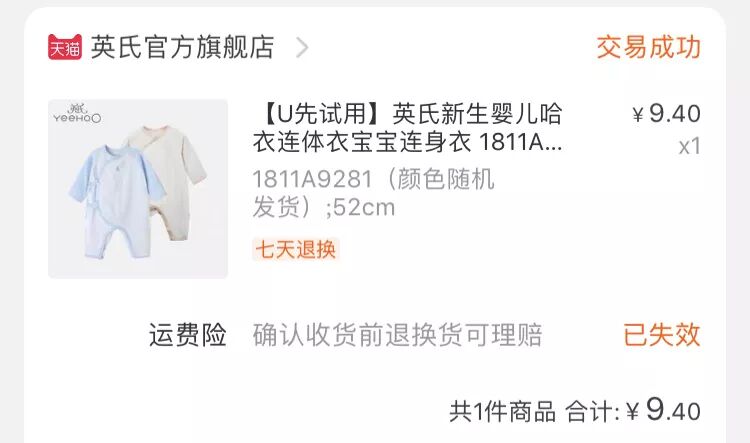Read the 确认收货前退换货可理赔 insurance description
Viewport: 750px width, 443px height.
click(397, 334)
